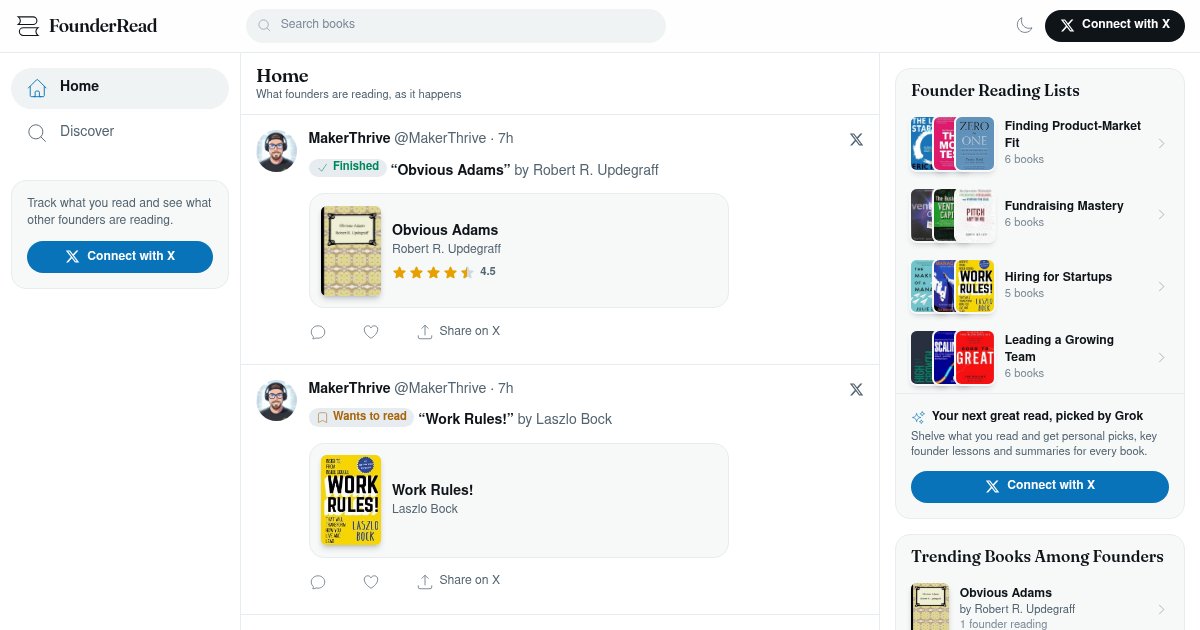Screen dimensions: 1200x630
Task: Click the Grok sparkle icon
Action: coord(918,417)
